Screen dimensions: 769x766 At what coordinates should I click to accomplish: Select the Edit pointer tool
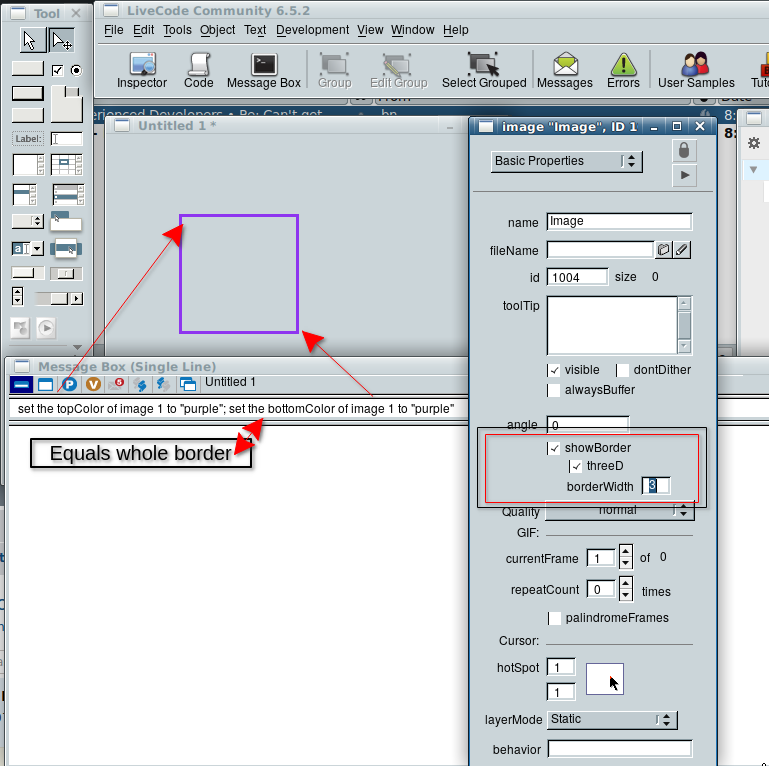(62, 40)
